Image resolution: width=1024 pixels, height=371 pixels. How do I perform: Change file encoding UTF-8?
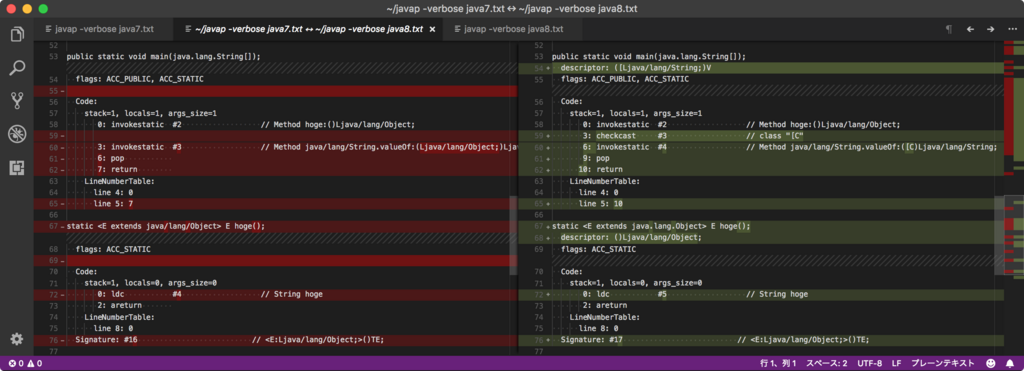870,363
